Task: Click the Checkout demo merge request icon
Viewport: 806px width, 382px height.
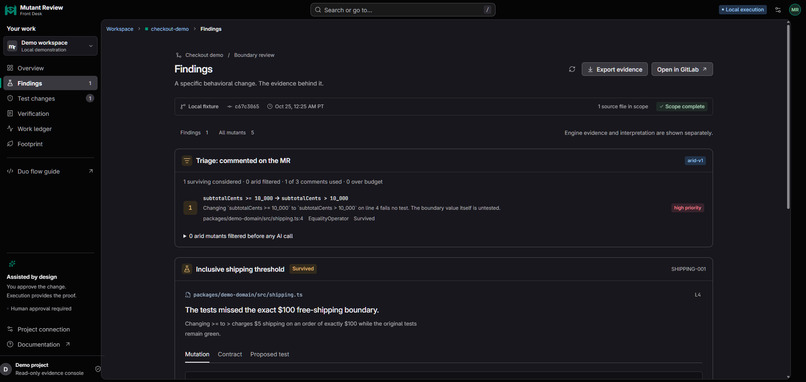Action: click(179, 55)
